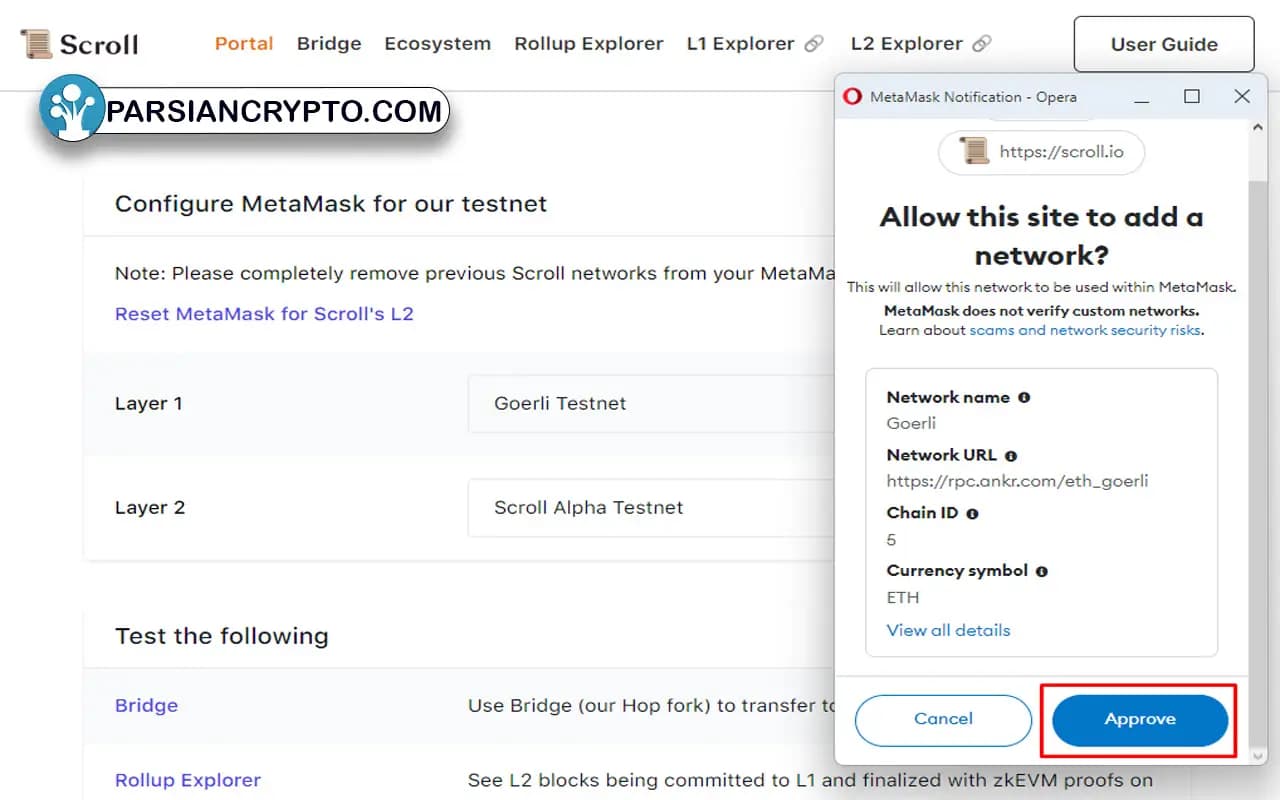
Task: Click the Layer 2 row label
Action: coord(150,508)
